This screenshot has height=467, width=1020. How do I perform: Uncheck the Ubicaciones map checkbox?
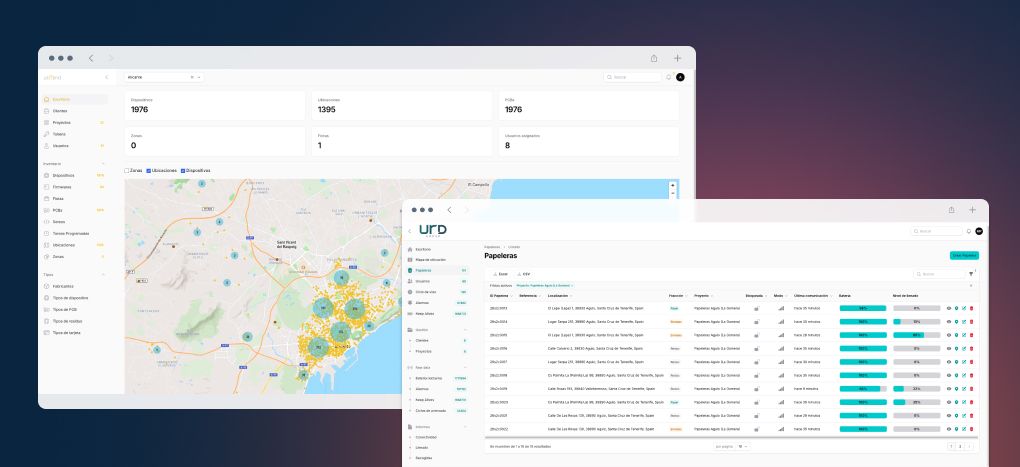pyautogui.click(x=149, y=170)
